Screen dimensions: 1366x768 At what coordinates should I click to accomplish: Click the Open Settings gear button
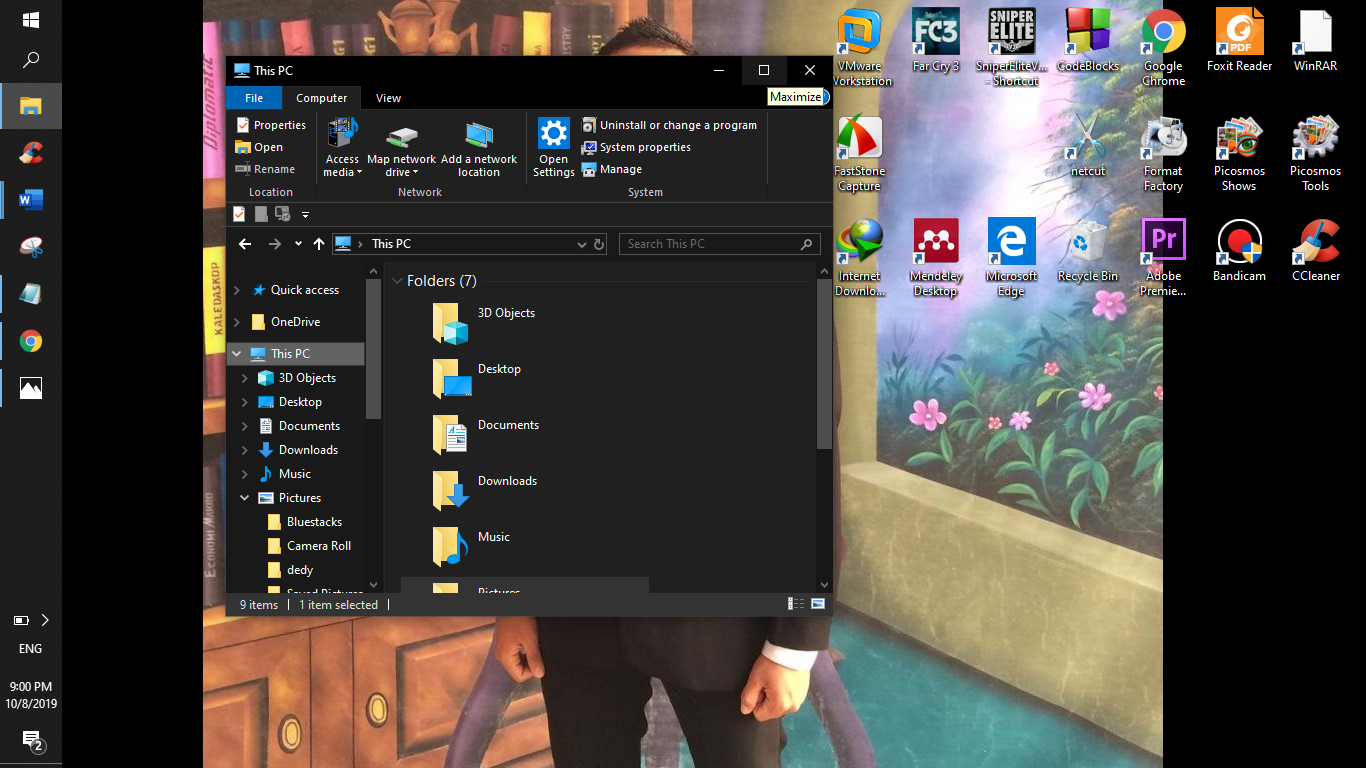click(x=553, y=148)
